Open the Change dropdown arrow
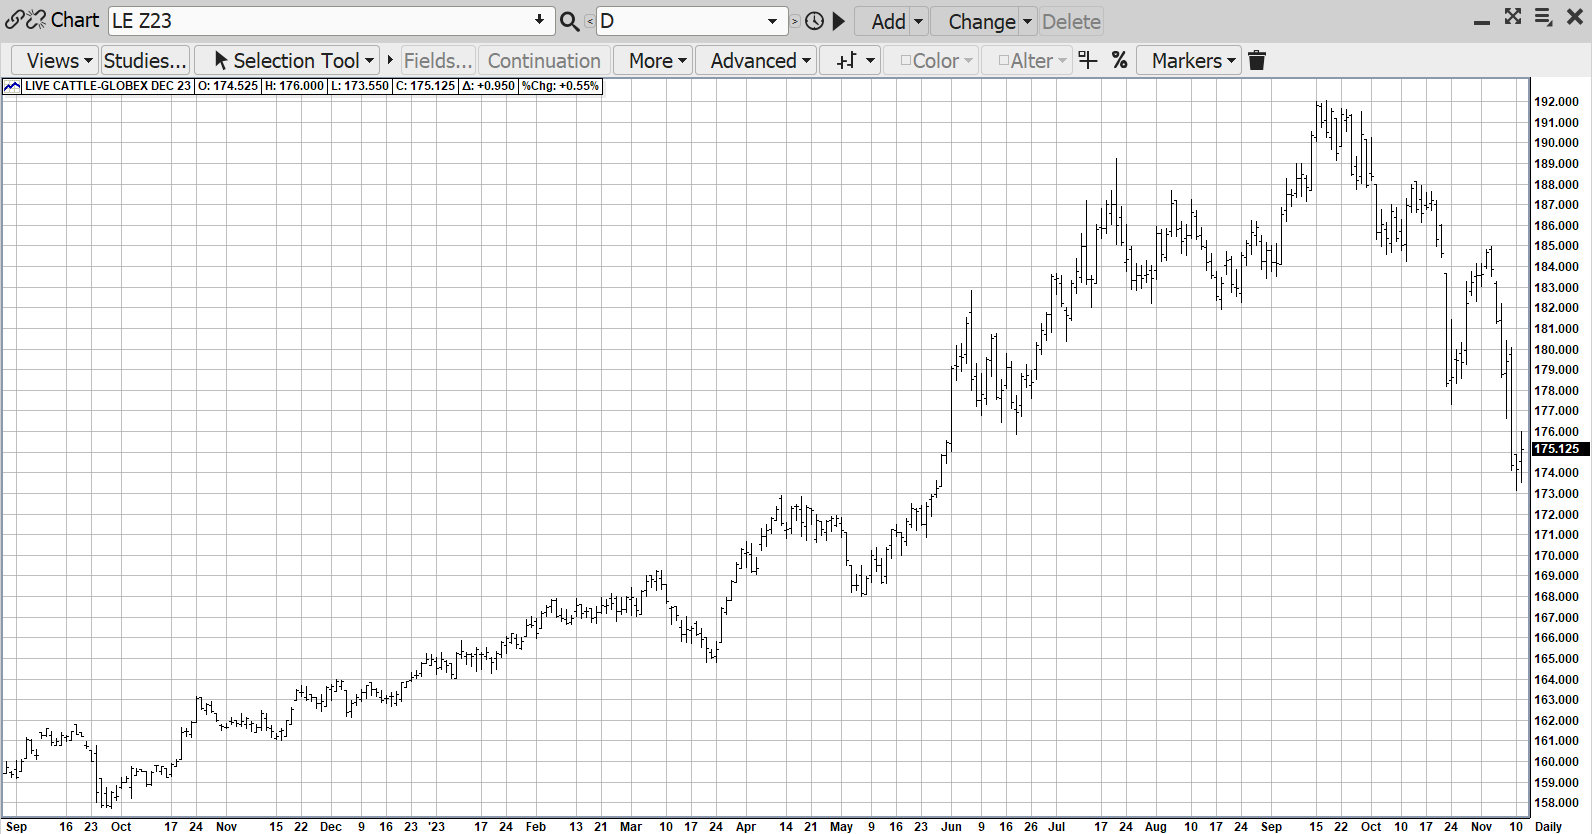 click(x=1027, y=21)
